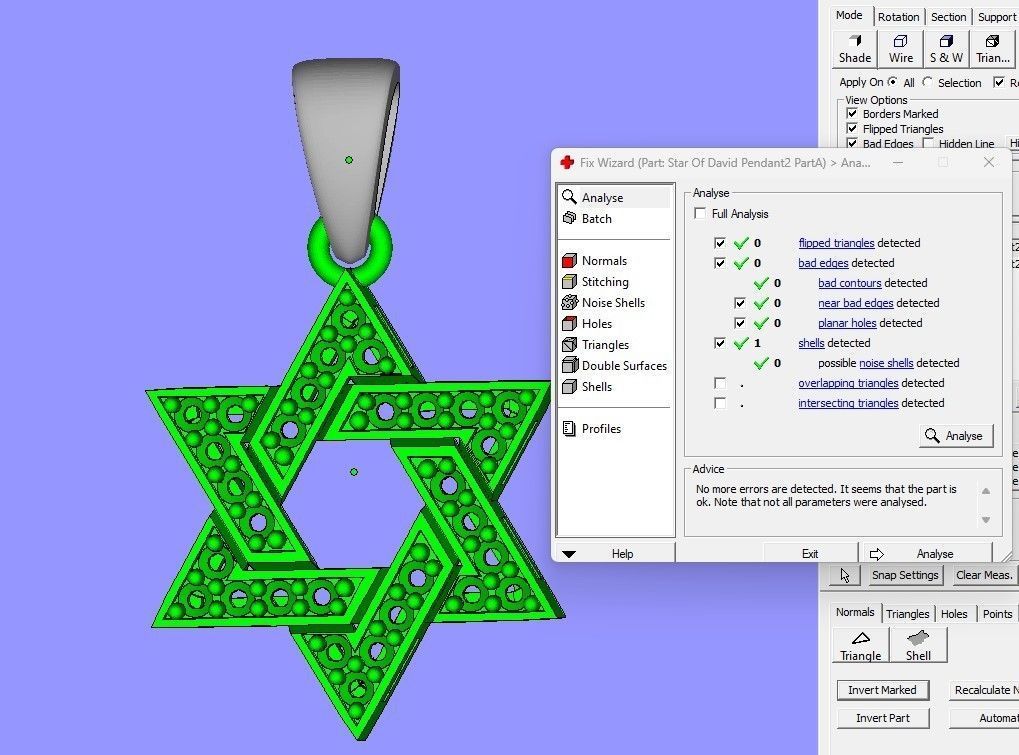Toggle shells detection checkbox
The image size is (1019, 755).
point(719,343)
